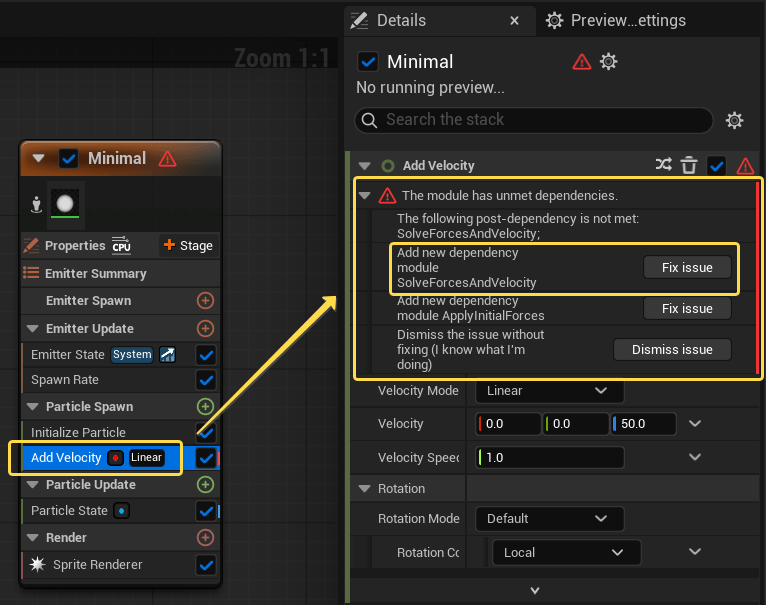Click the CPU sim target icon
This screenshot has width=766, height=605.
(x=121, y=245)
